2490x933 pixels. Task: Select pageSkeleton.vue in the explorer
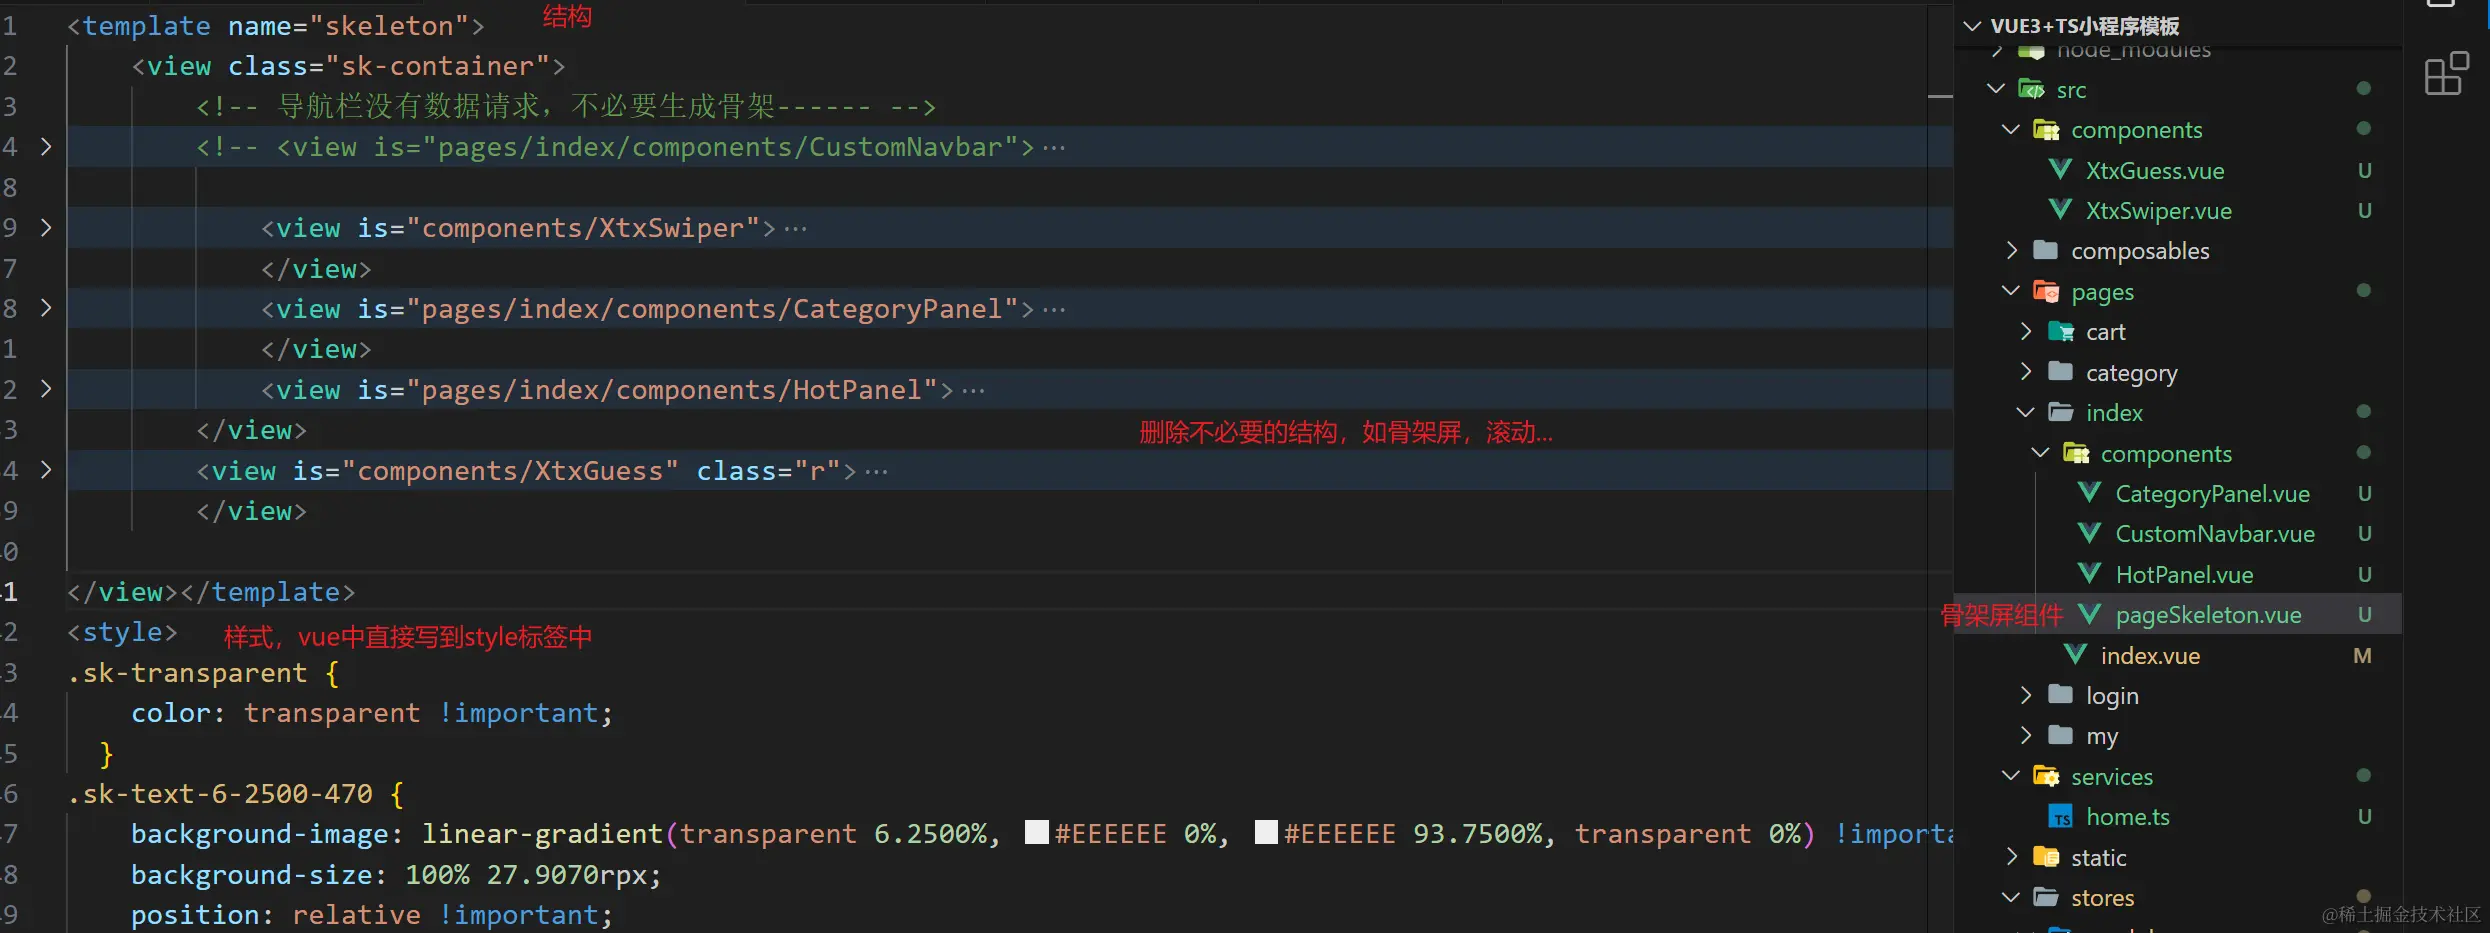[2208, 615]
